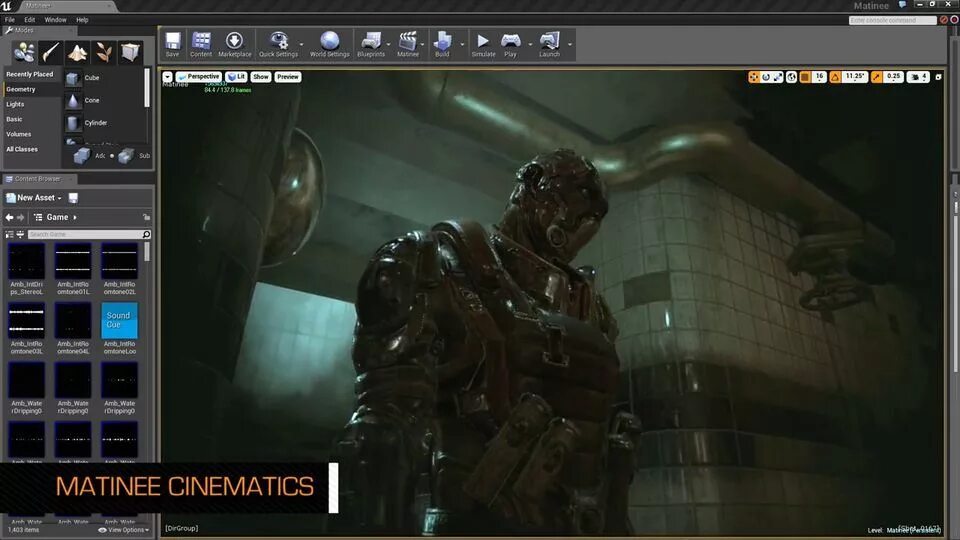Click the Place mode list scrollbar
The width and height of the screenshot is (960, 540).
coord(147,88)
